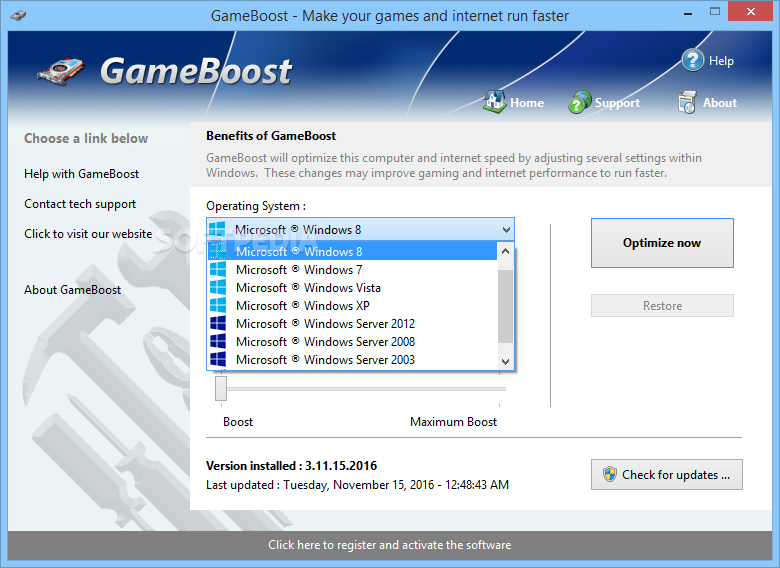
Task: Pick Microsoft Windows Server 2003 option
Action: [352, 359]
